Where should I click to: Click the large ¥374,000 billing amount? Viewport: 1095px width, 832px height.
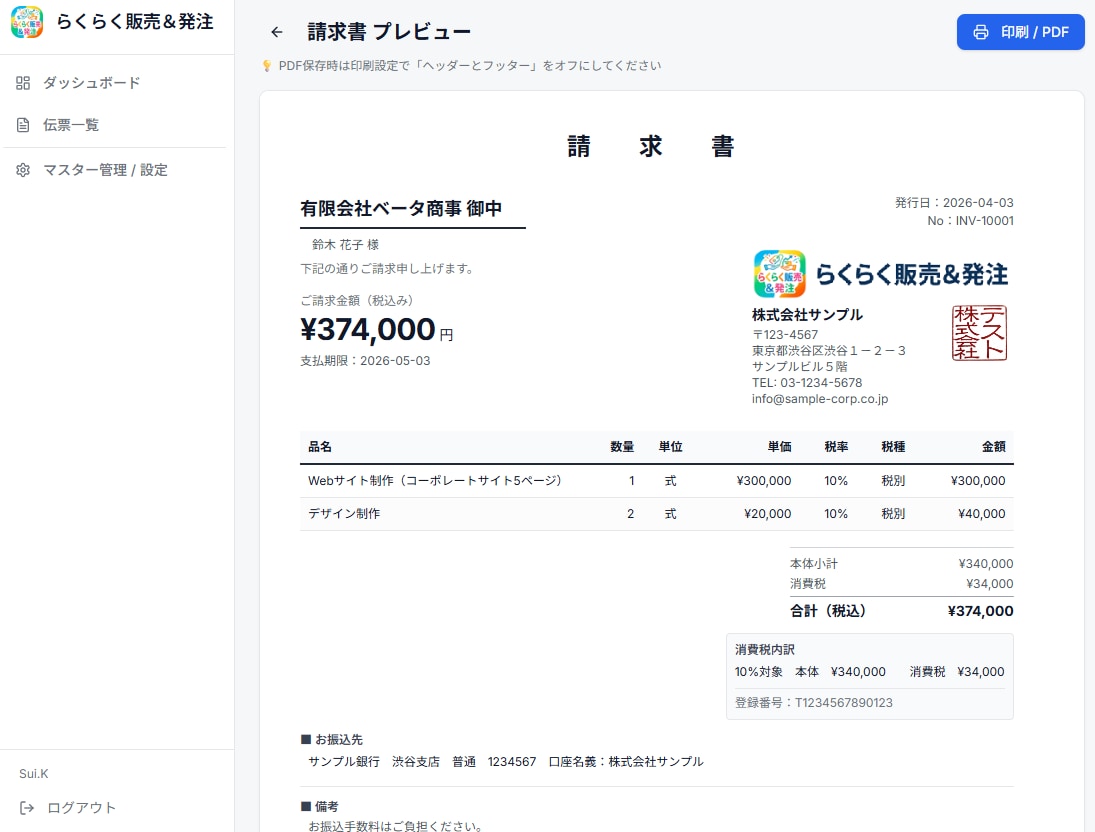[x=368, y=329]
